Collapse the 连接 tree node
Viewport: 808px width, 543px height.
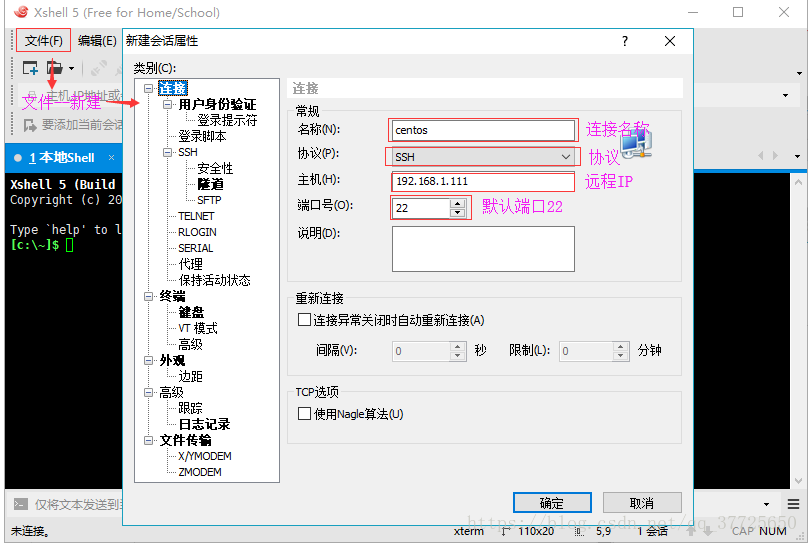[x=148, y=89]
